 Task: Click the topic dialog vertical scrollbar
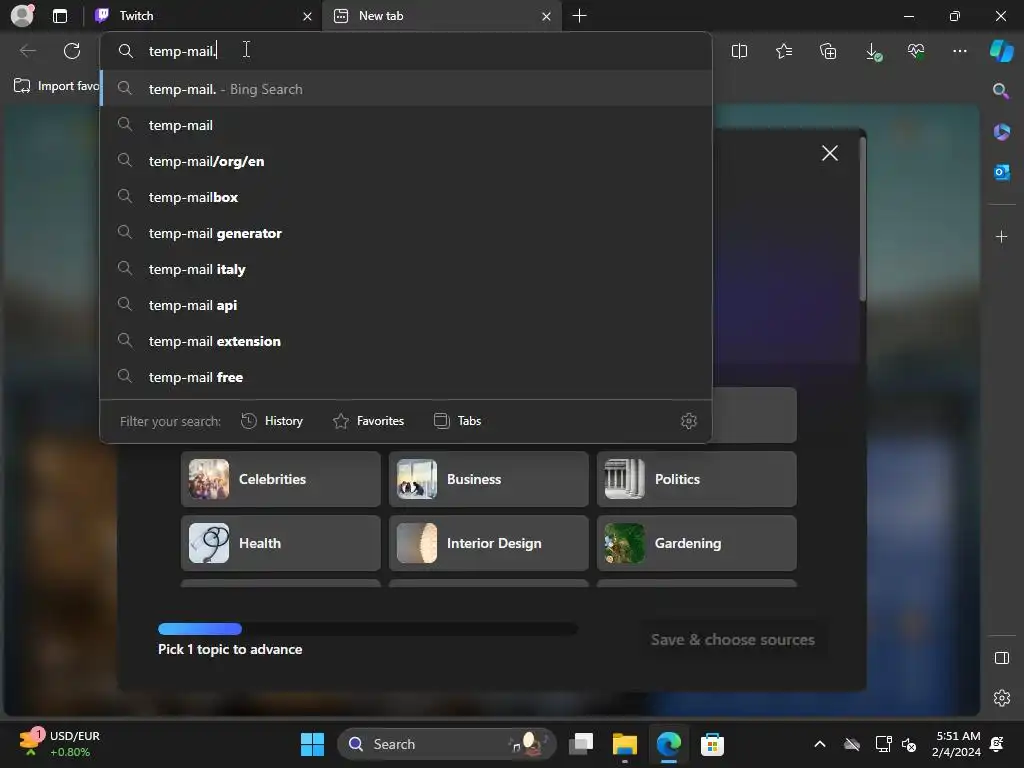pyautogui.click(x=863, y=219)
